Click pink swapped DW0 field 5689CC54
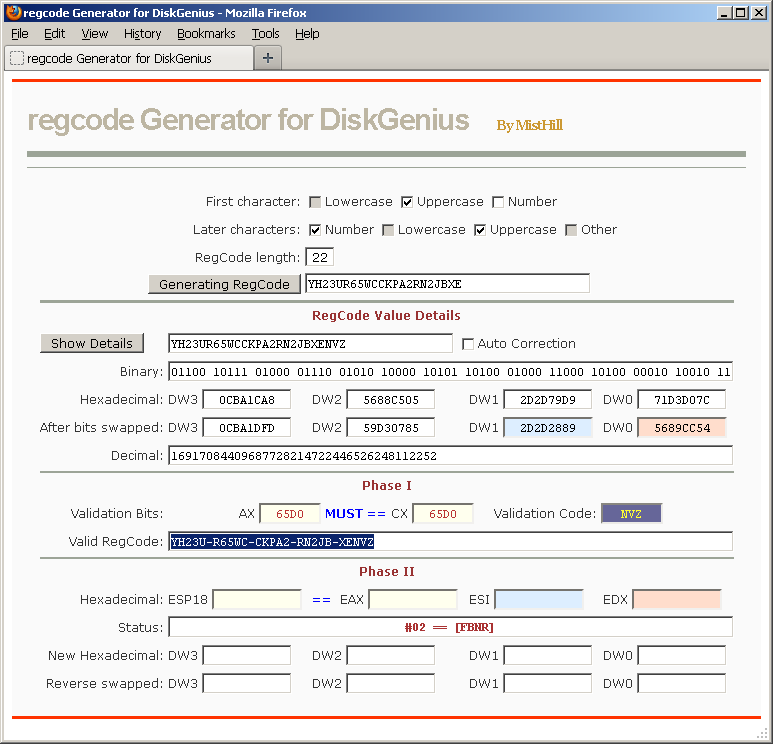The image size is (773, 744). [x=681, y=428]
